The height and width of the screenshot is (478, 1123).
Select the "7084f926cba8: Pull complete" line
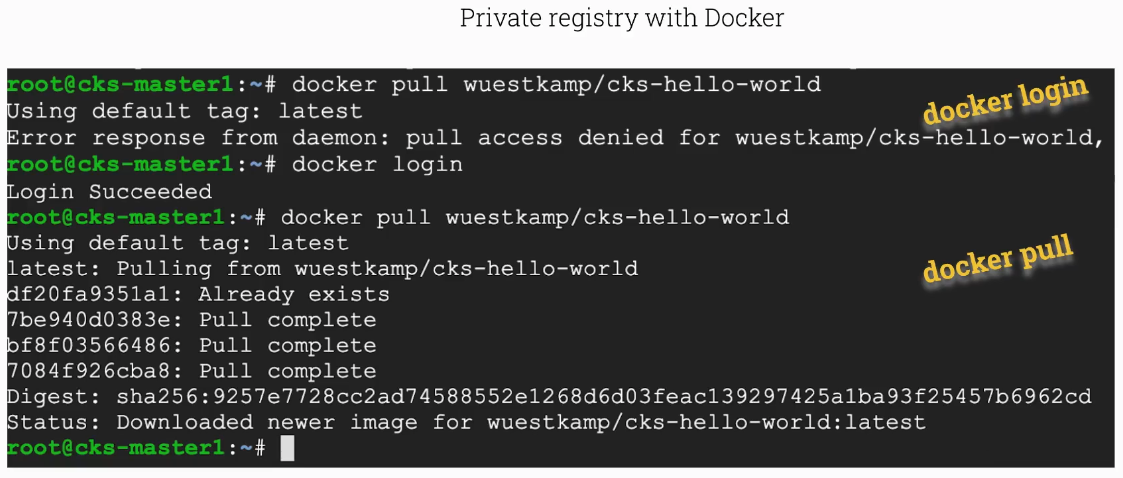tap(191, 372)
